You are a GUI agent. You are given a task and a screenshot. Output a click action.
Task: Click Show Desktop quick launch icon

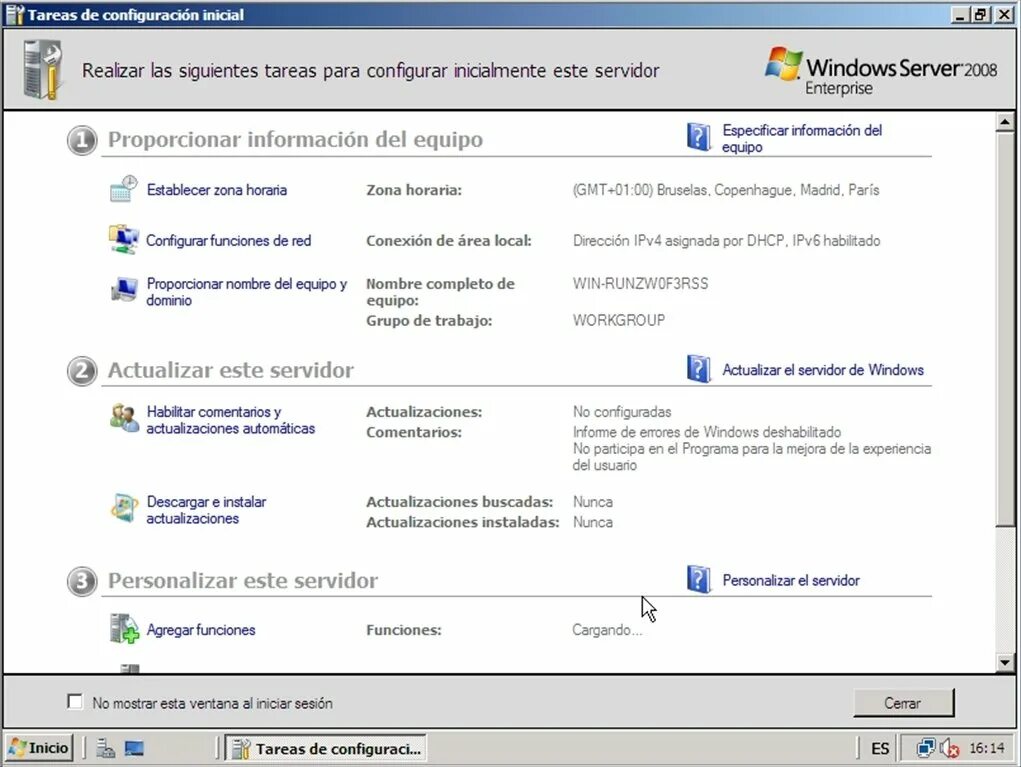click(134, 748)
